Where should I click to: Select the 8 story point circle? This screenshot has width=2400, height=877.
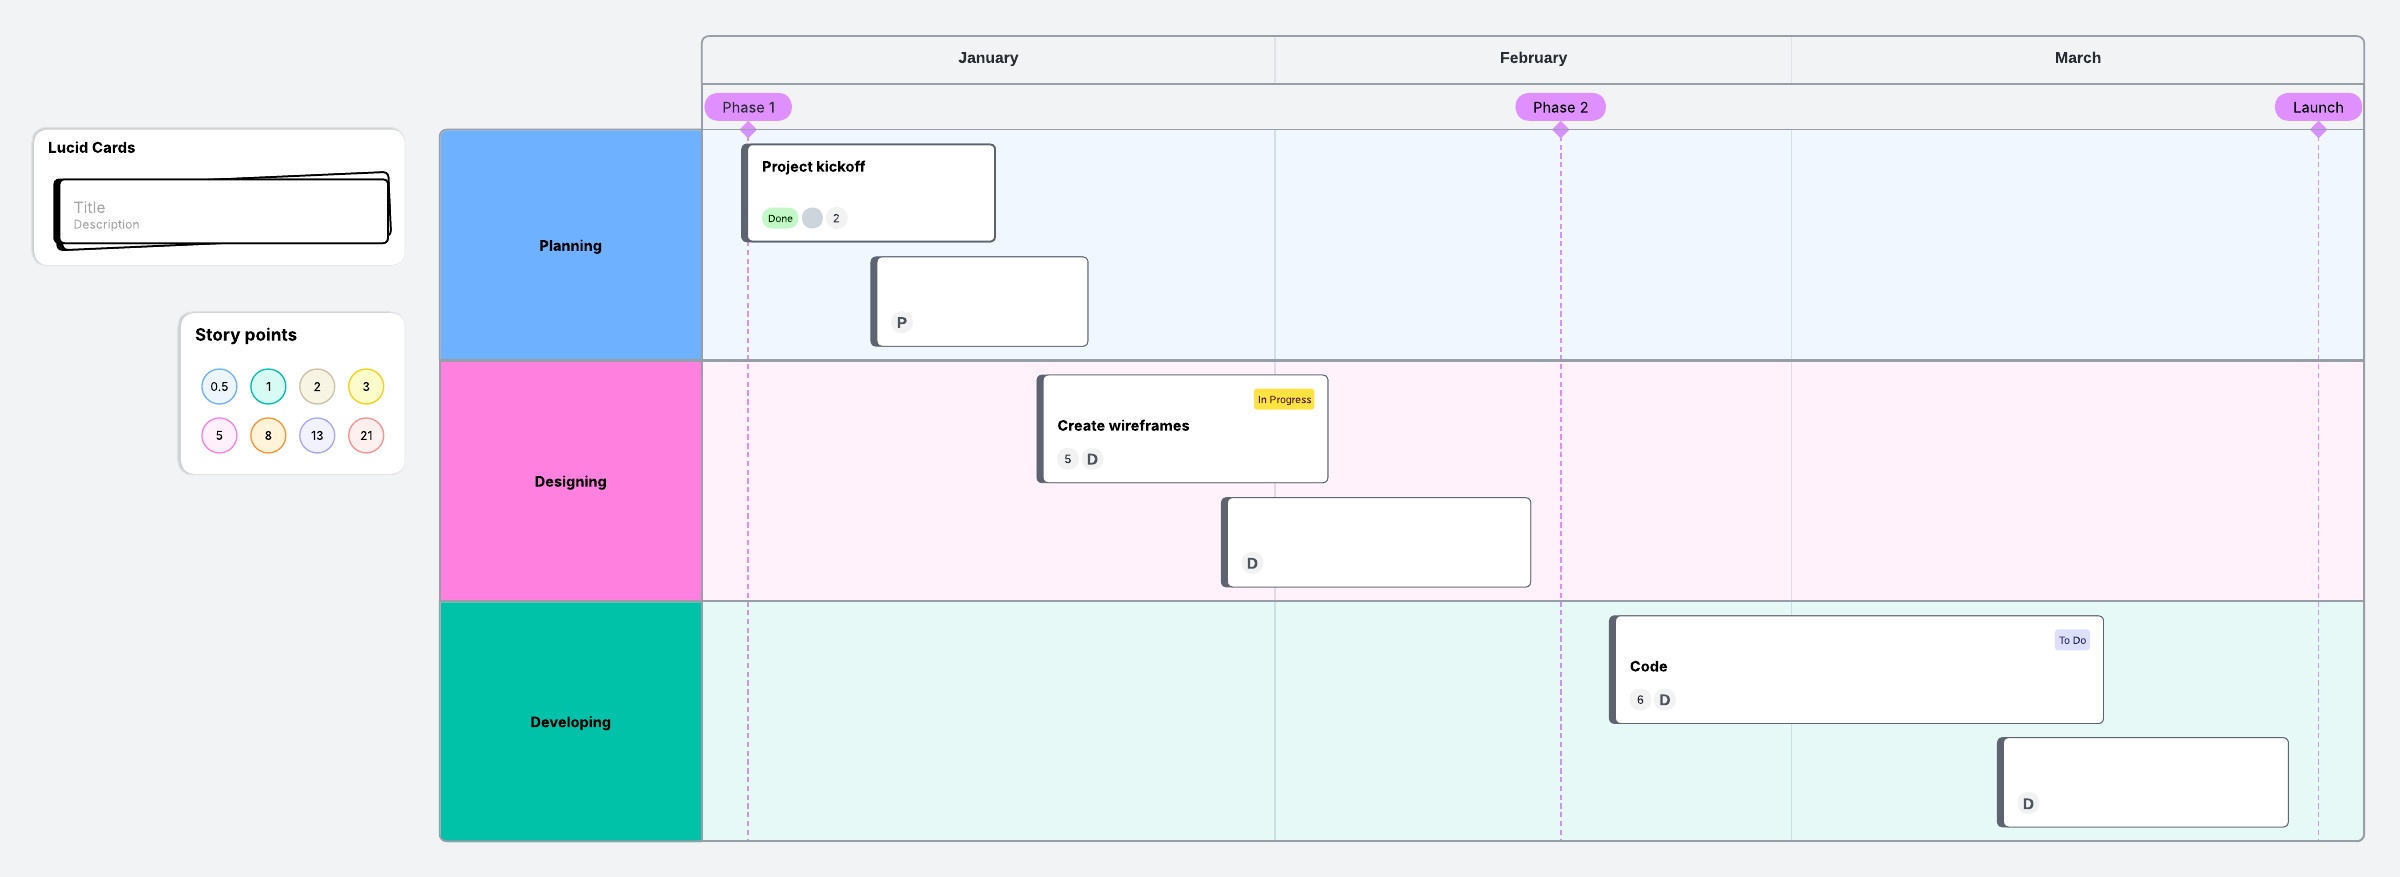pyautogui.click(x=268, y=436)
